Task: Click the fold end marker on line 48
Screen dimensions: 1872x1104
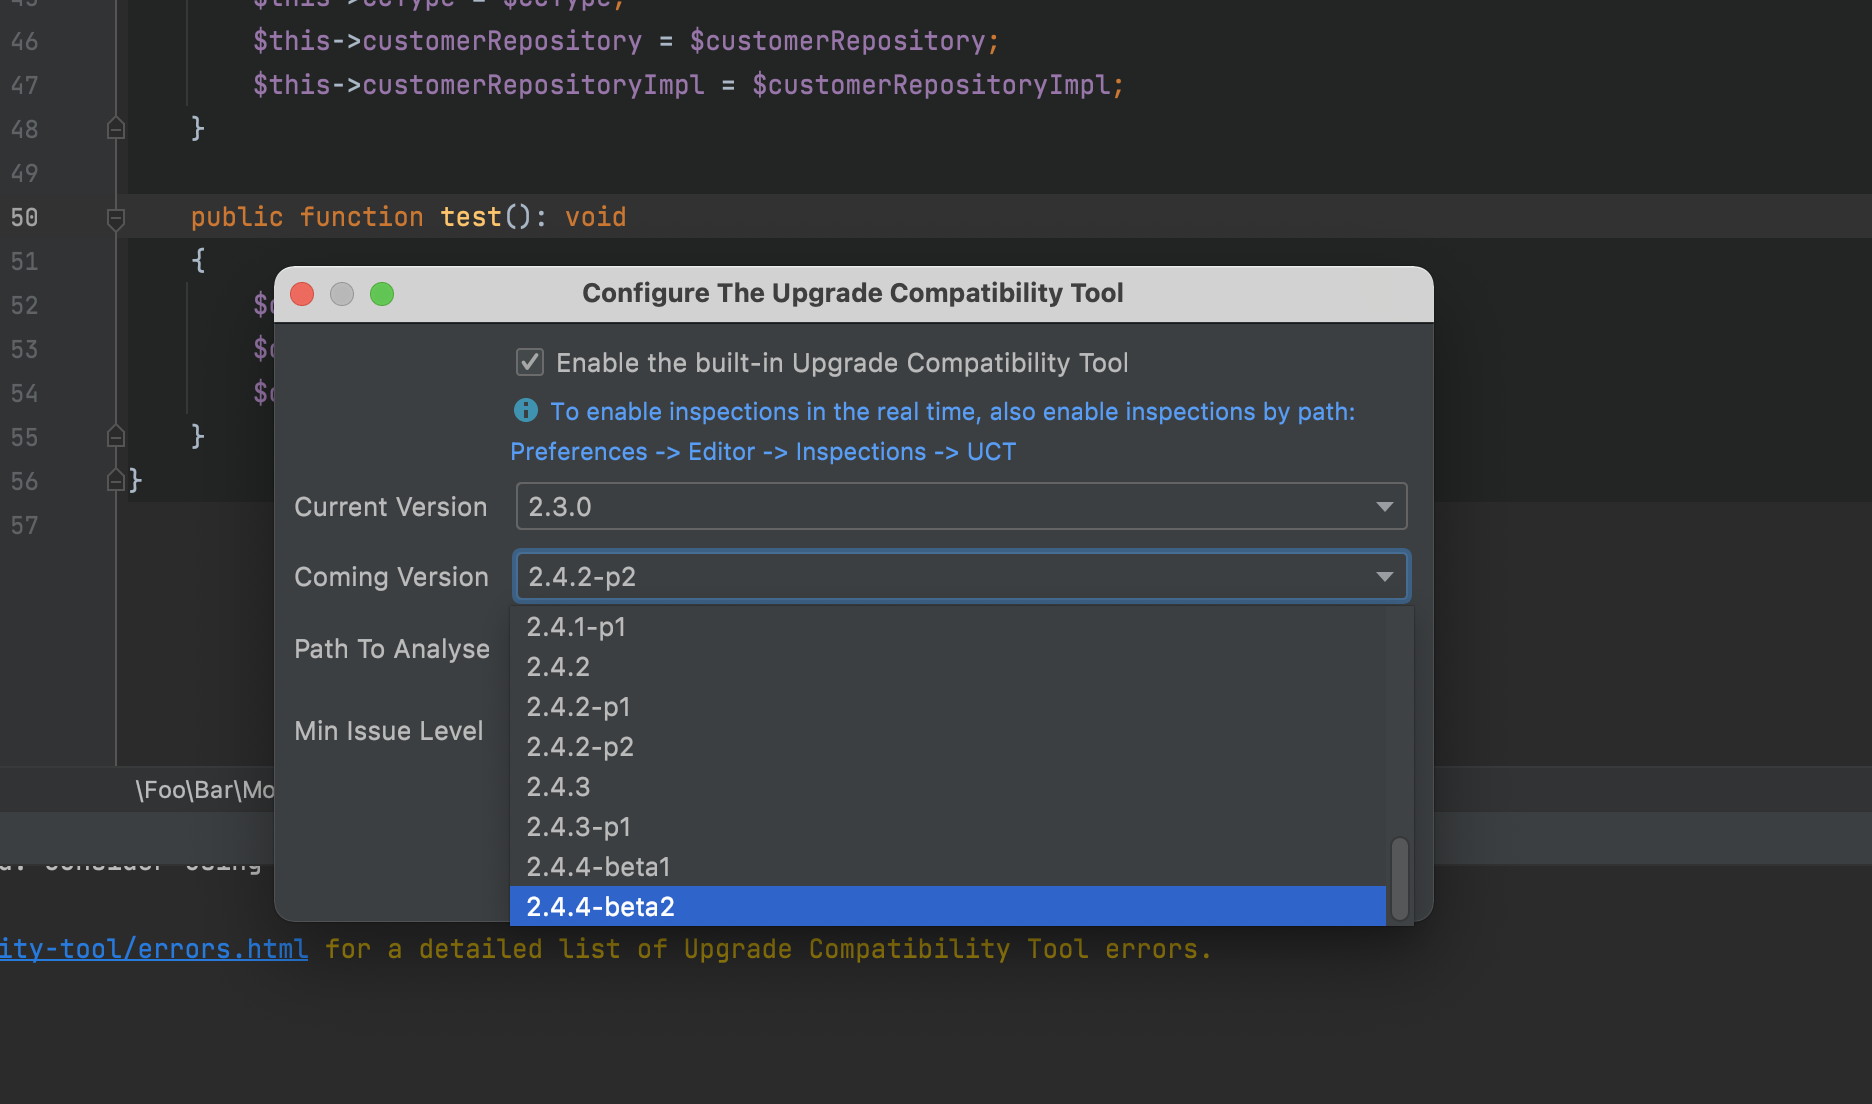Action: tap(116, 129)
